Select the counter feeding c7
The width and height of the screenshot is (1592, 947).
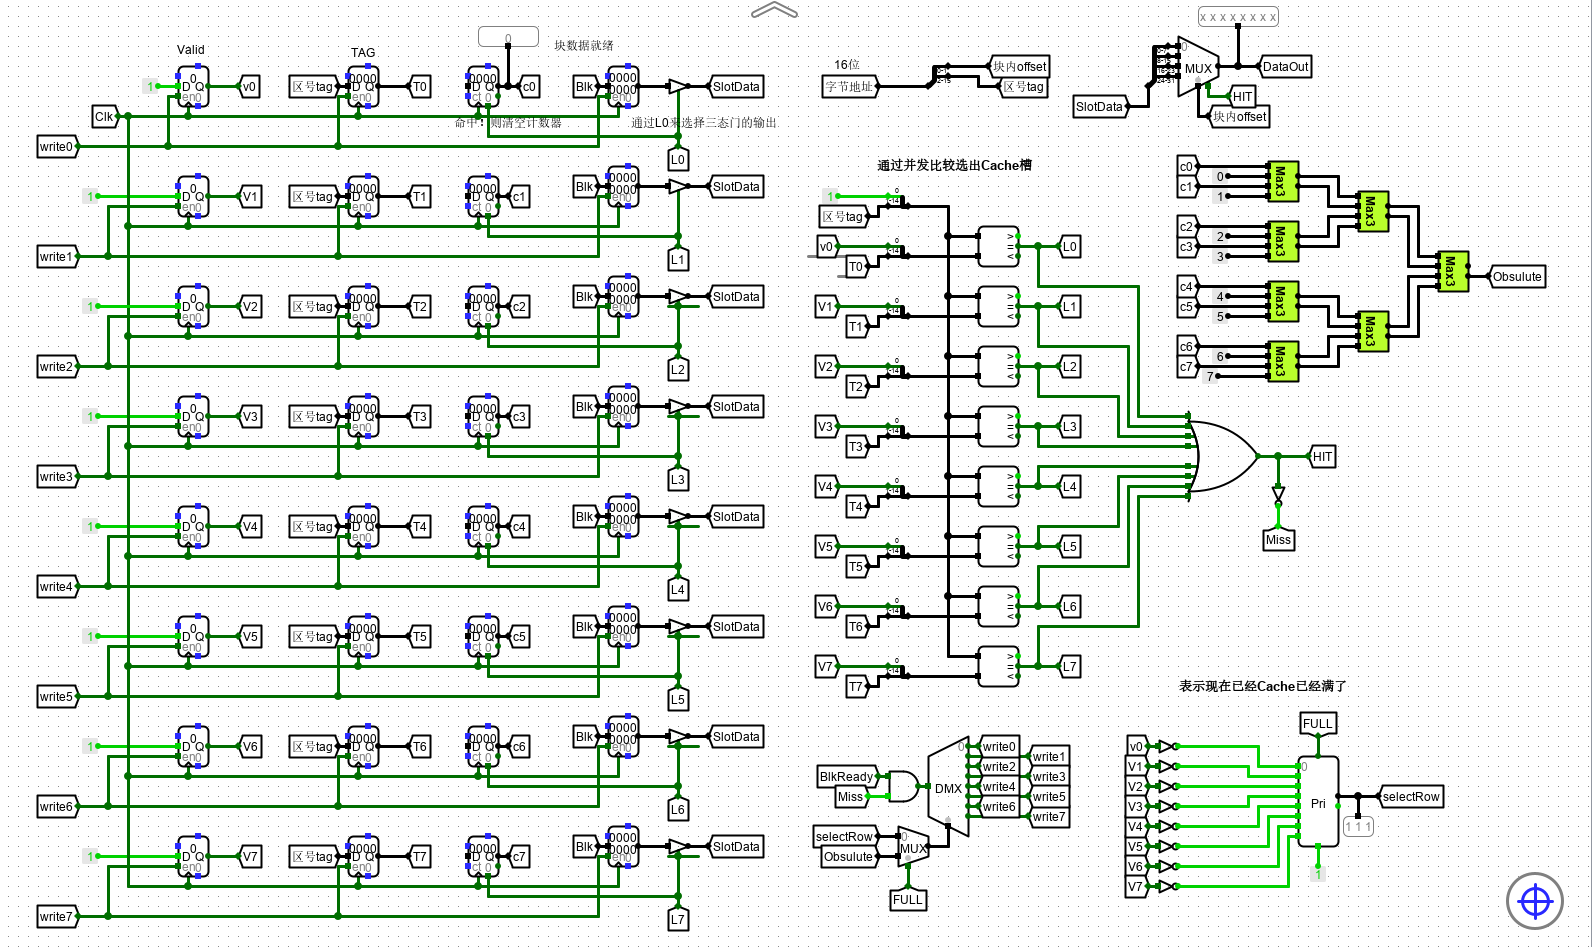(x=483, y=857)
